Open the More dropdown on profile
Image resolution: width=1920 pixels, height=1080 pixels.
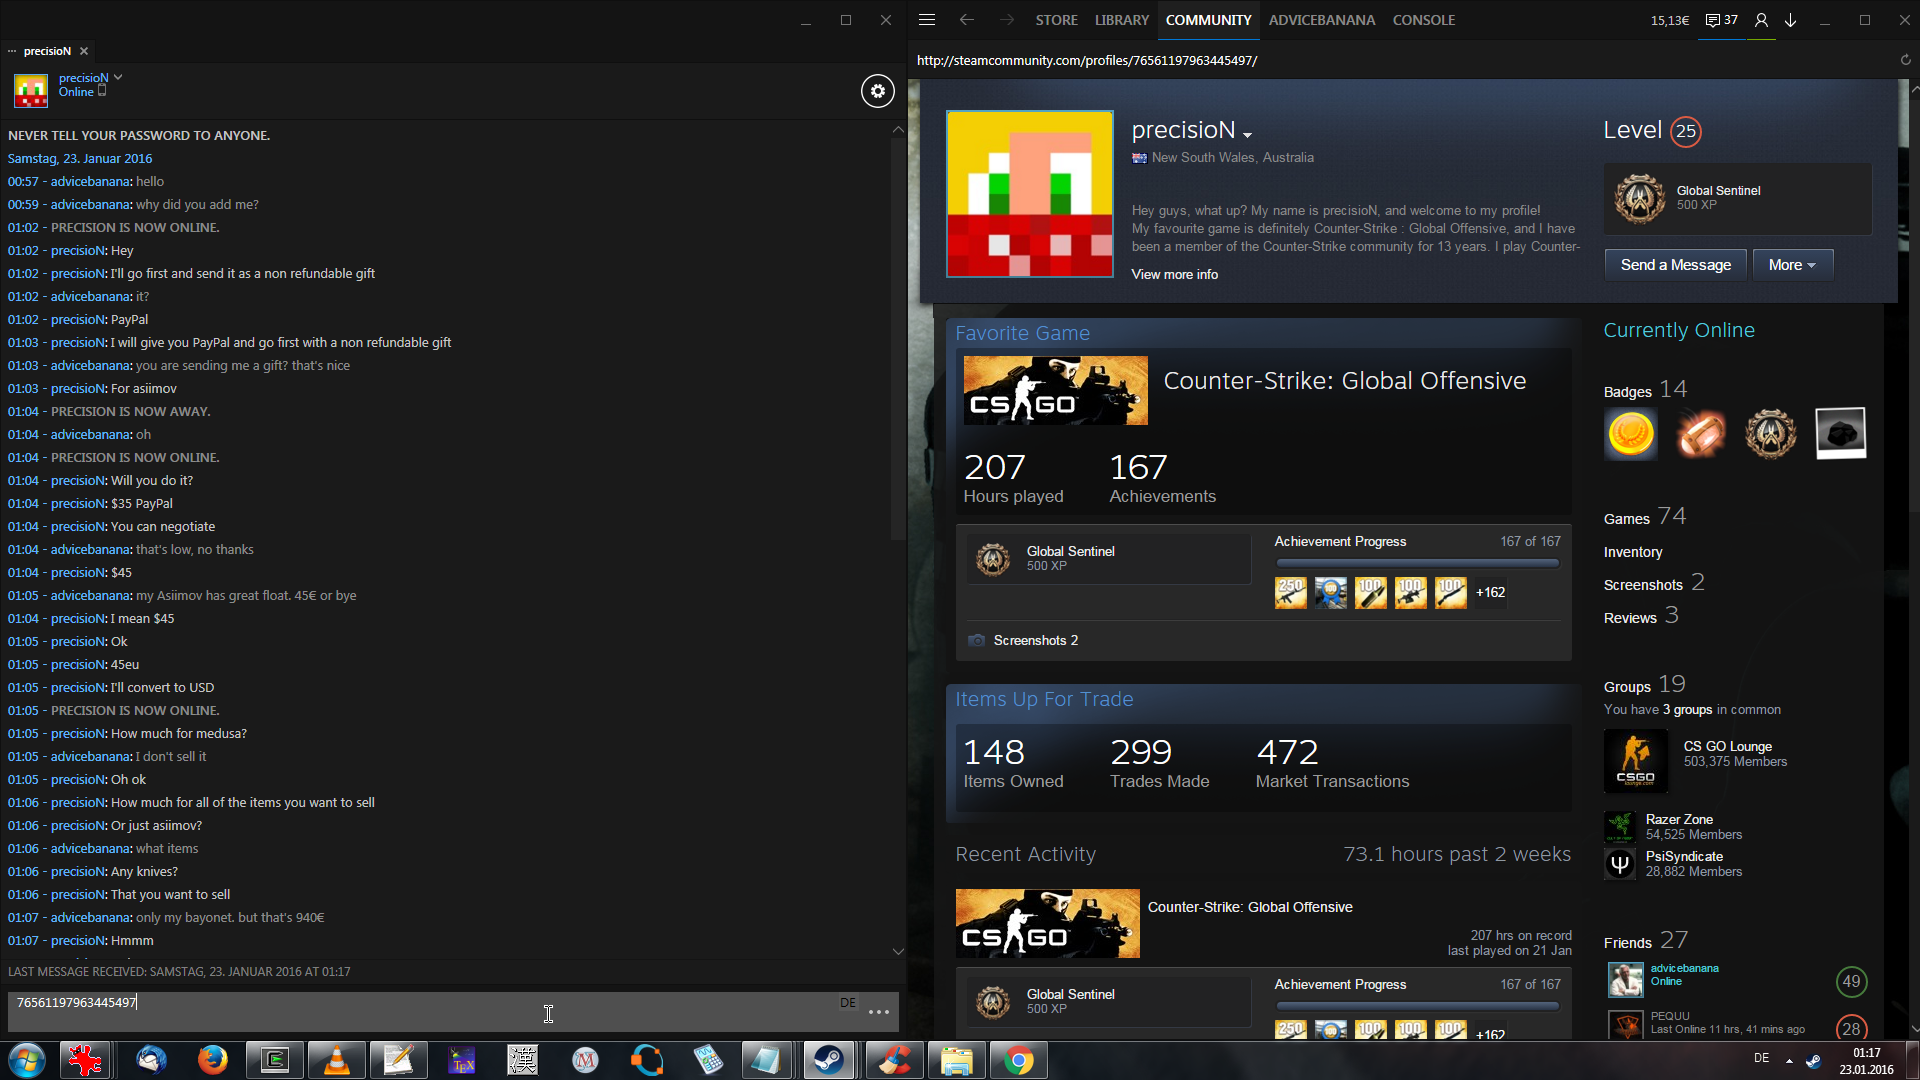pyautogui.click(x=1792, y=265)
